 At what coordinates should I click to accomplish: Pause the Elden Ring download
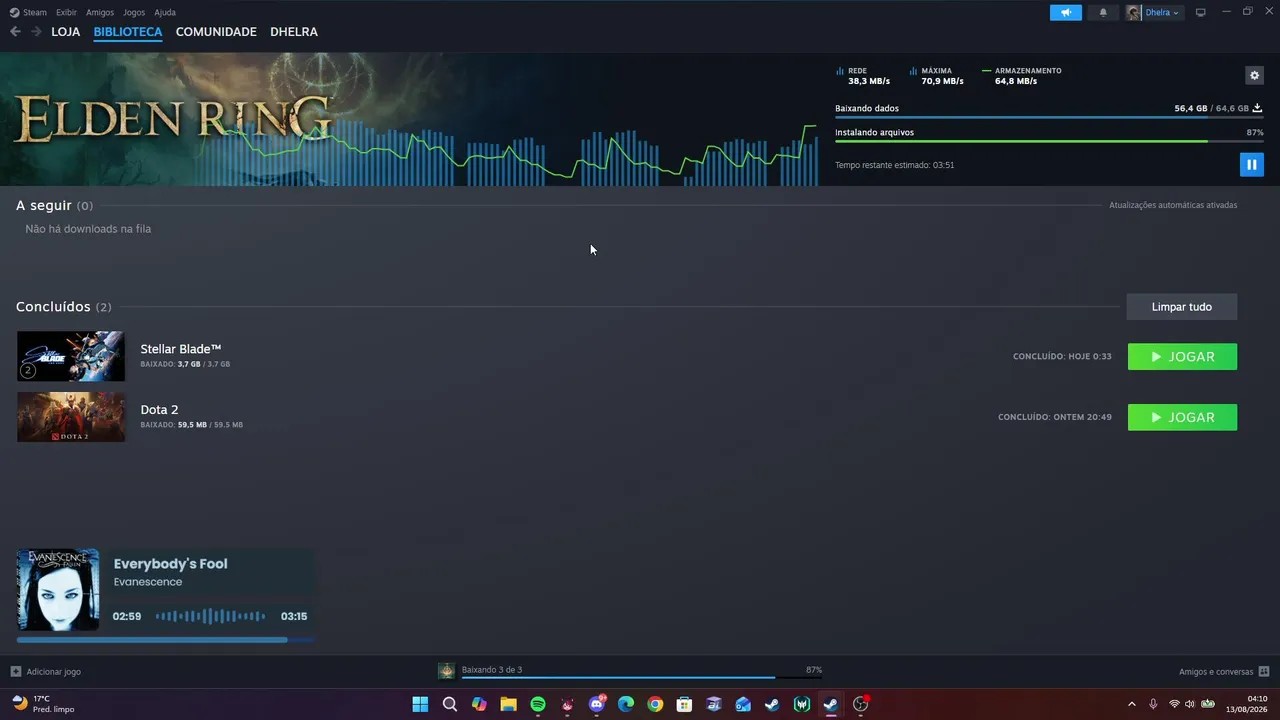pos(1251,164)
